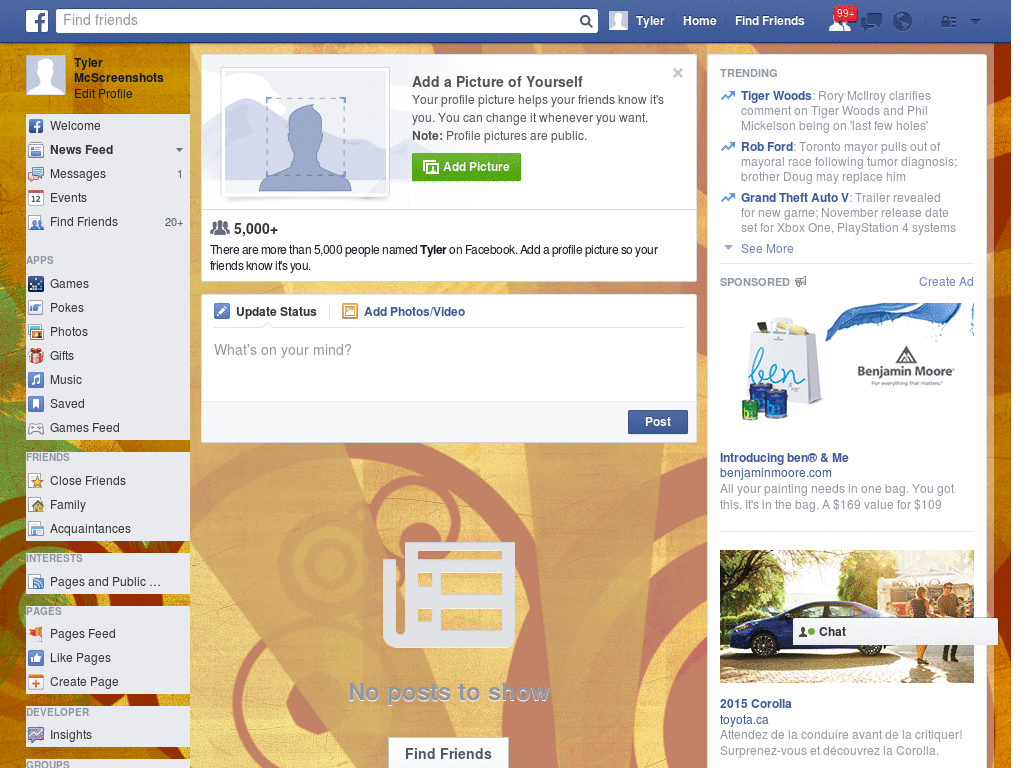This screenshot has width=1024, height=768.
Task: Click the Benjamin Moore ad image
Action: click(x=846, y=368)
